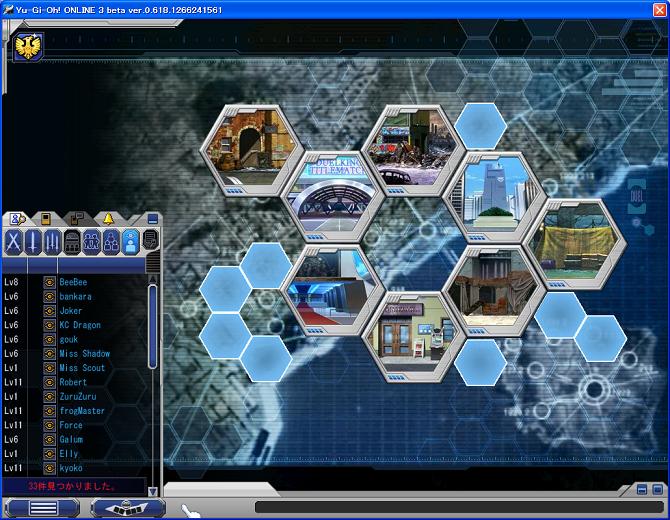Enter the Duelking Titlematch arena tile
Image resolution: width=670 pixels, height=520 pixels.
click(x=333, y=196)
